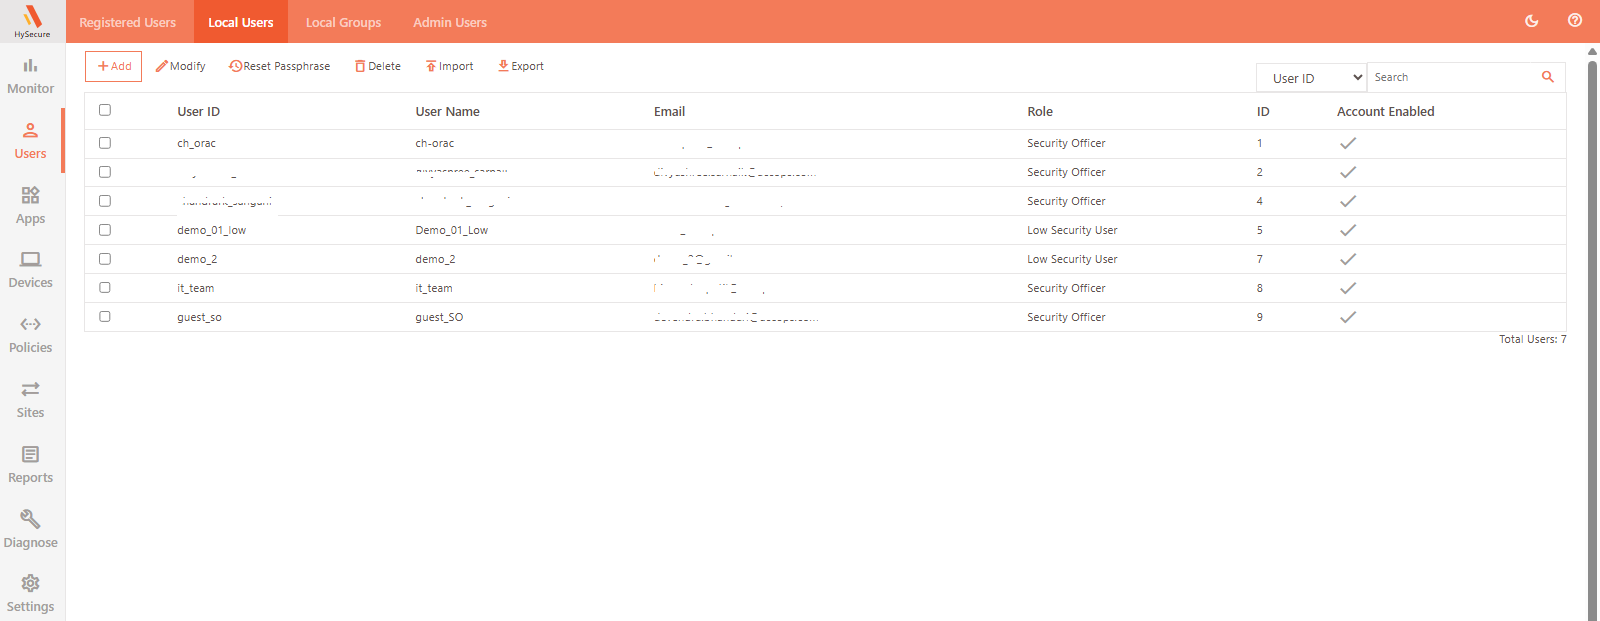Go to Devices in the sidebar
The width and height of the screenshot is (1600, 621).
pyautogui.click(x=31, y=260)
